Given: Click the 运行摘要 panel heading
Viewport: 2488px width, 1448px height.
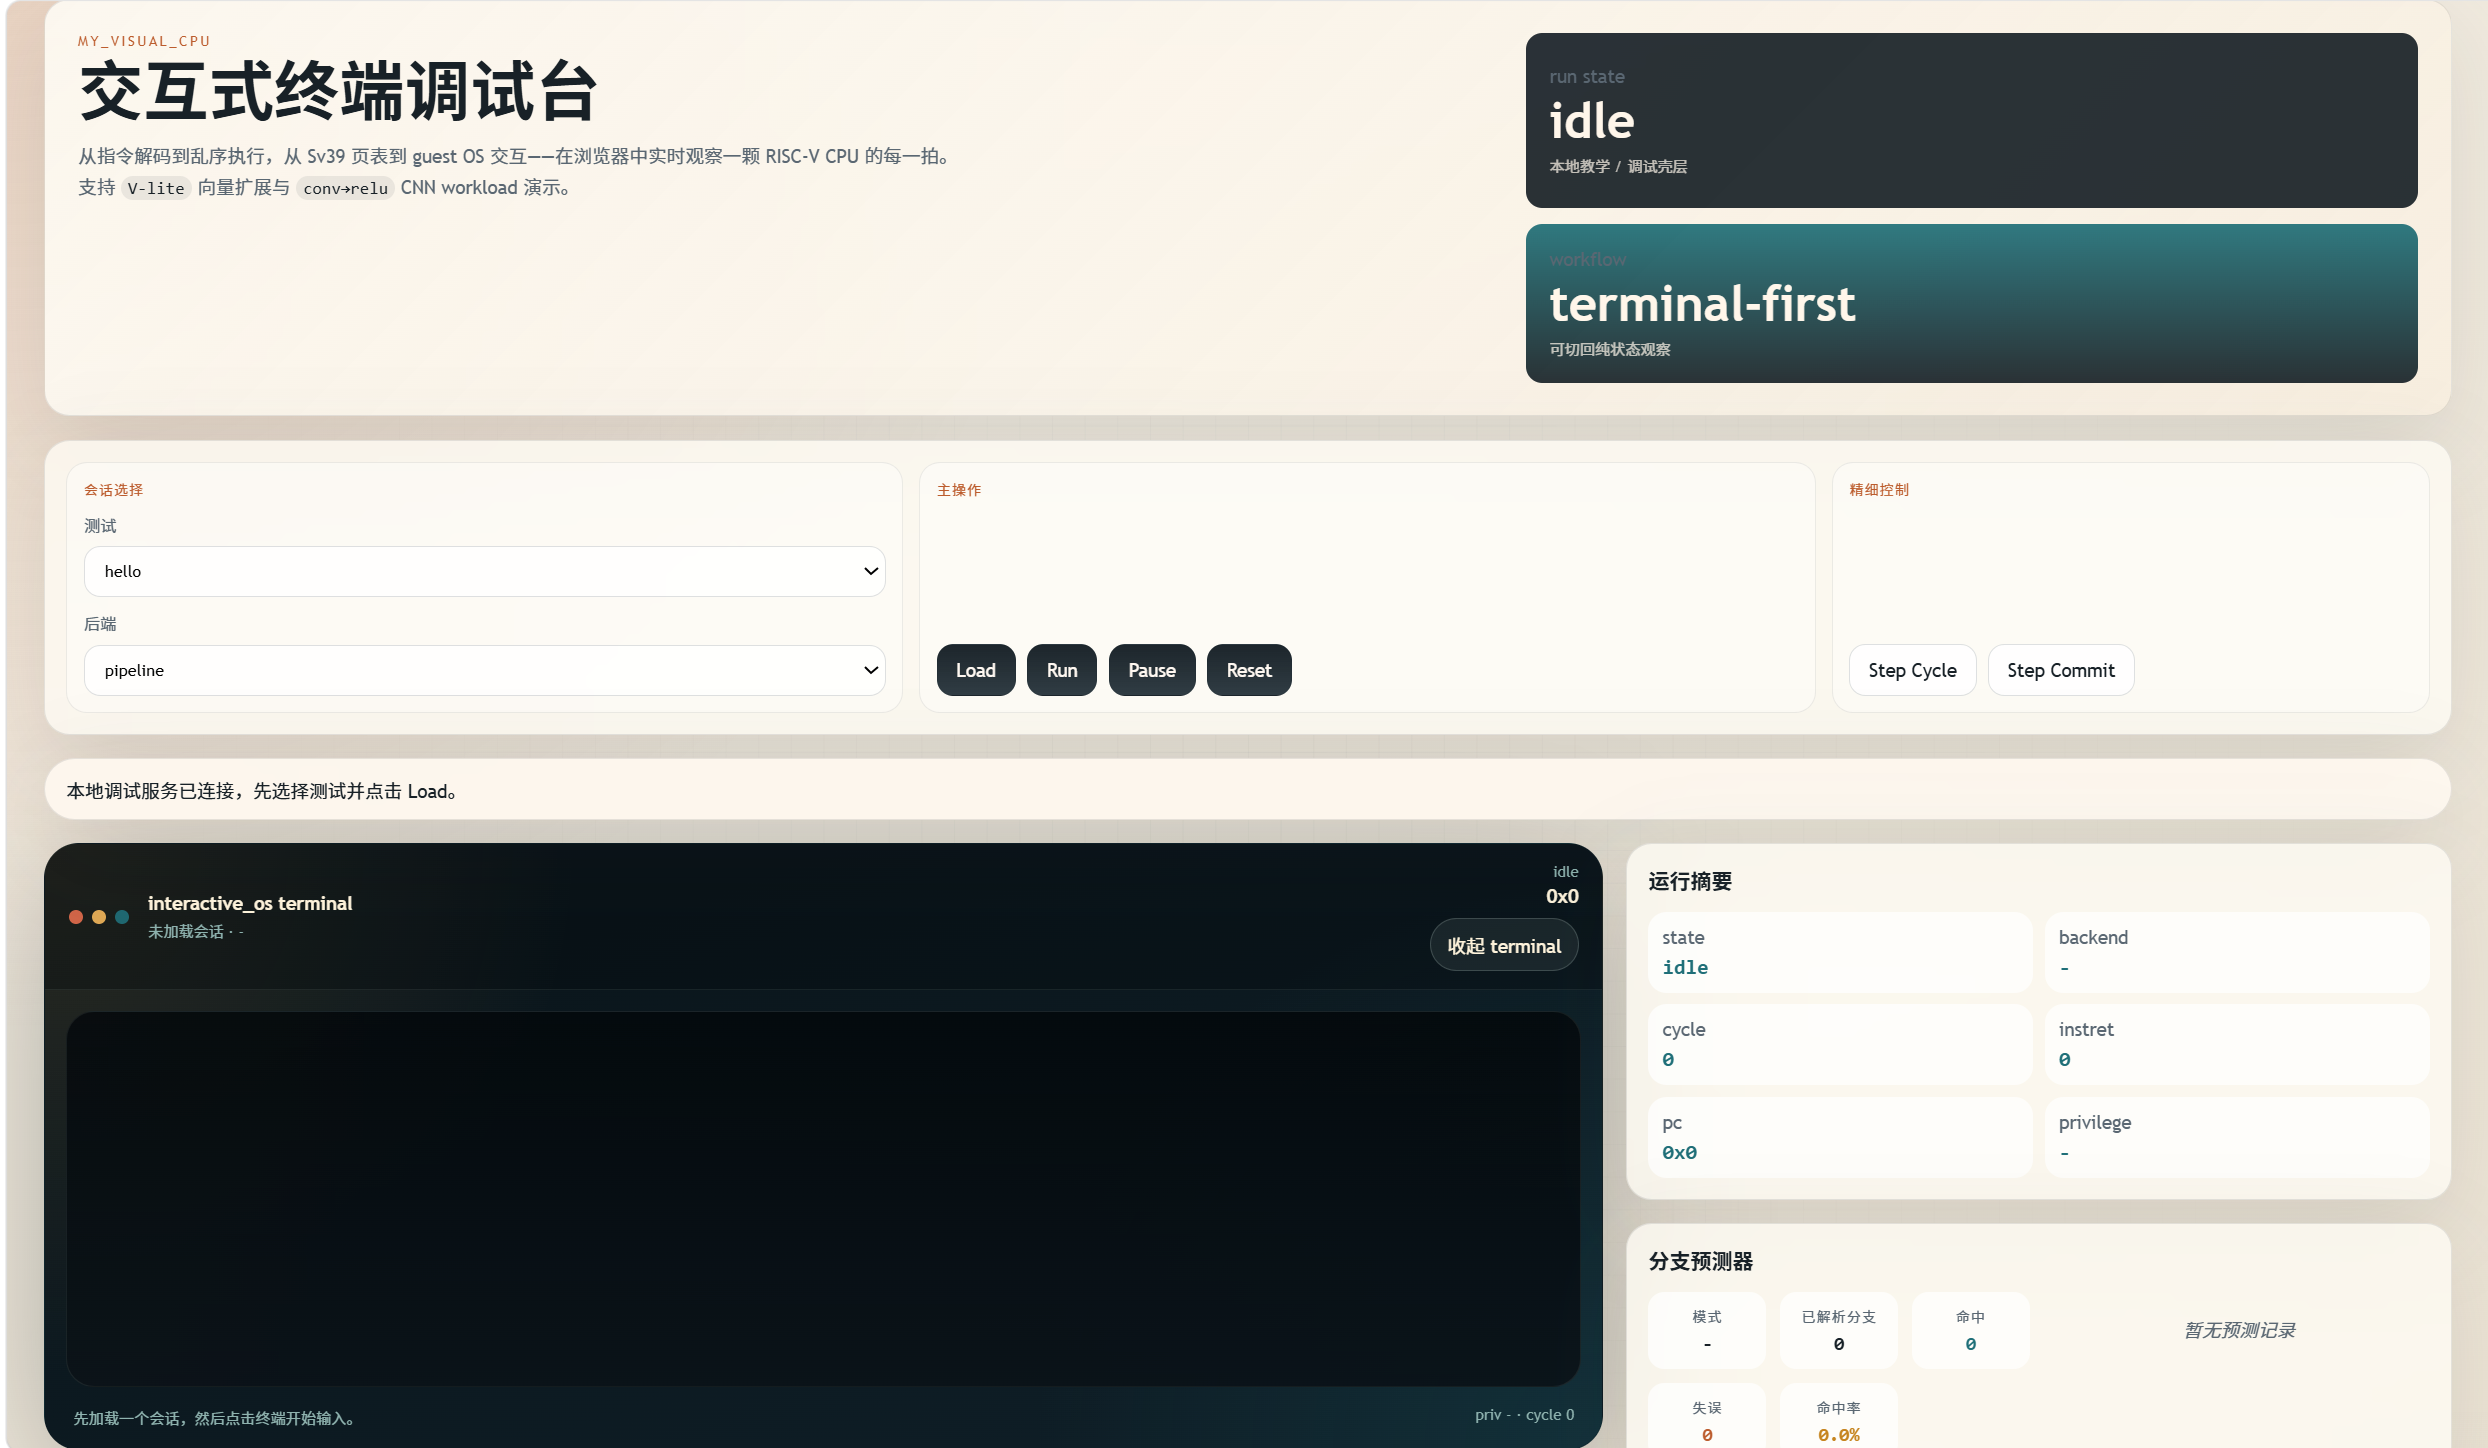Looking at the screenshot, I should point(1690,881).
